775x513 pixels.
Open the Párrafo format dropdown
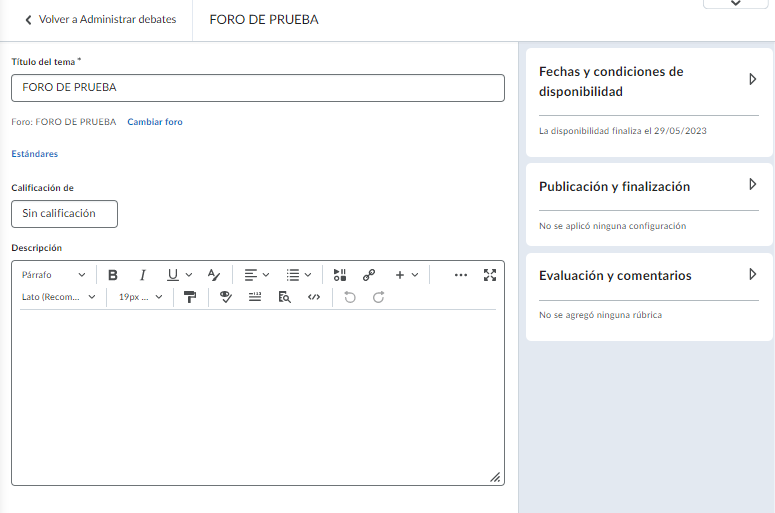click(54, 275)
